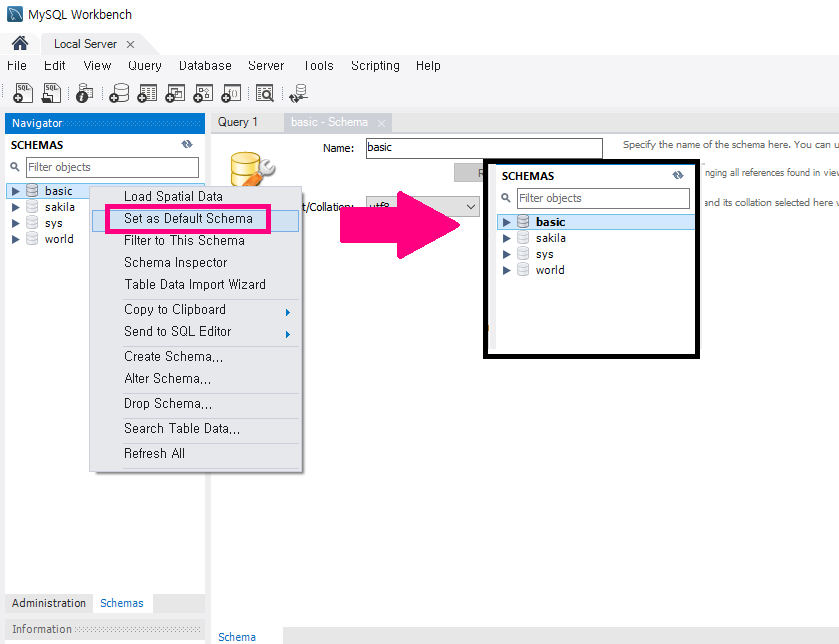
Task: Click the schema Name input field
Action: pyautogui.click(x=484, y=148)
